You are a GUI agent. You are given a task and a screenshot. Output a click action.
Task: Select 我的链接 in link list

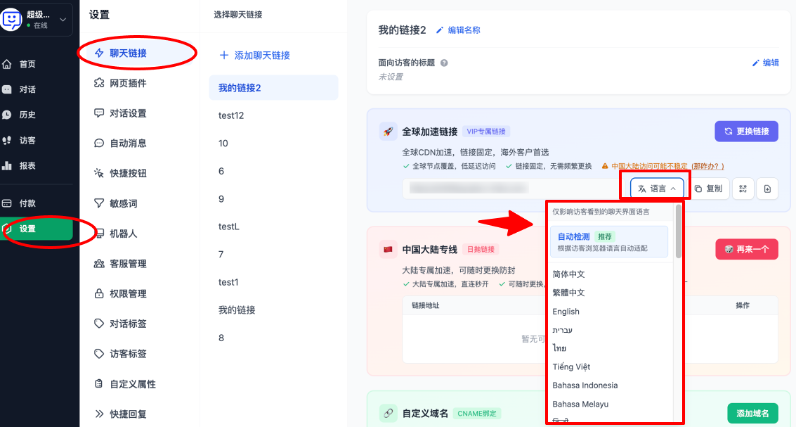point(237,310)
